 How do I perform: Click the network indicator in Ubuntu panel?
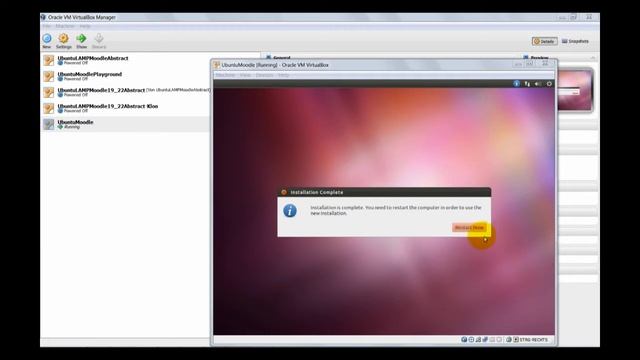click(527, 83)
